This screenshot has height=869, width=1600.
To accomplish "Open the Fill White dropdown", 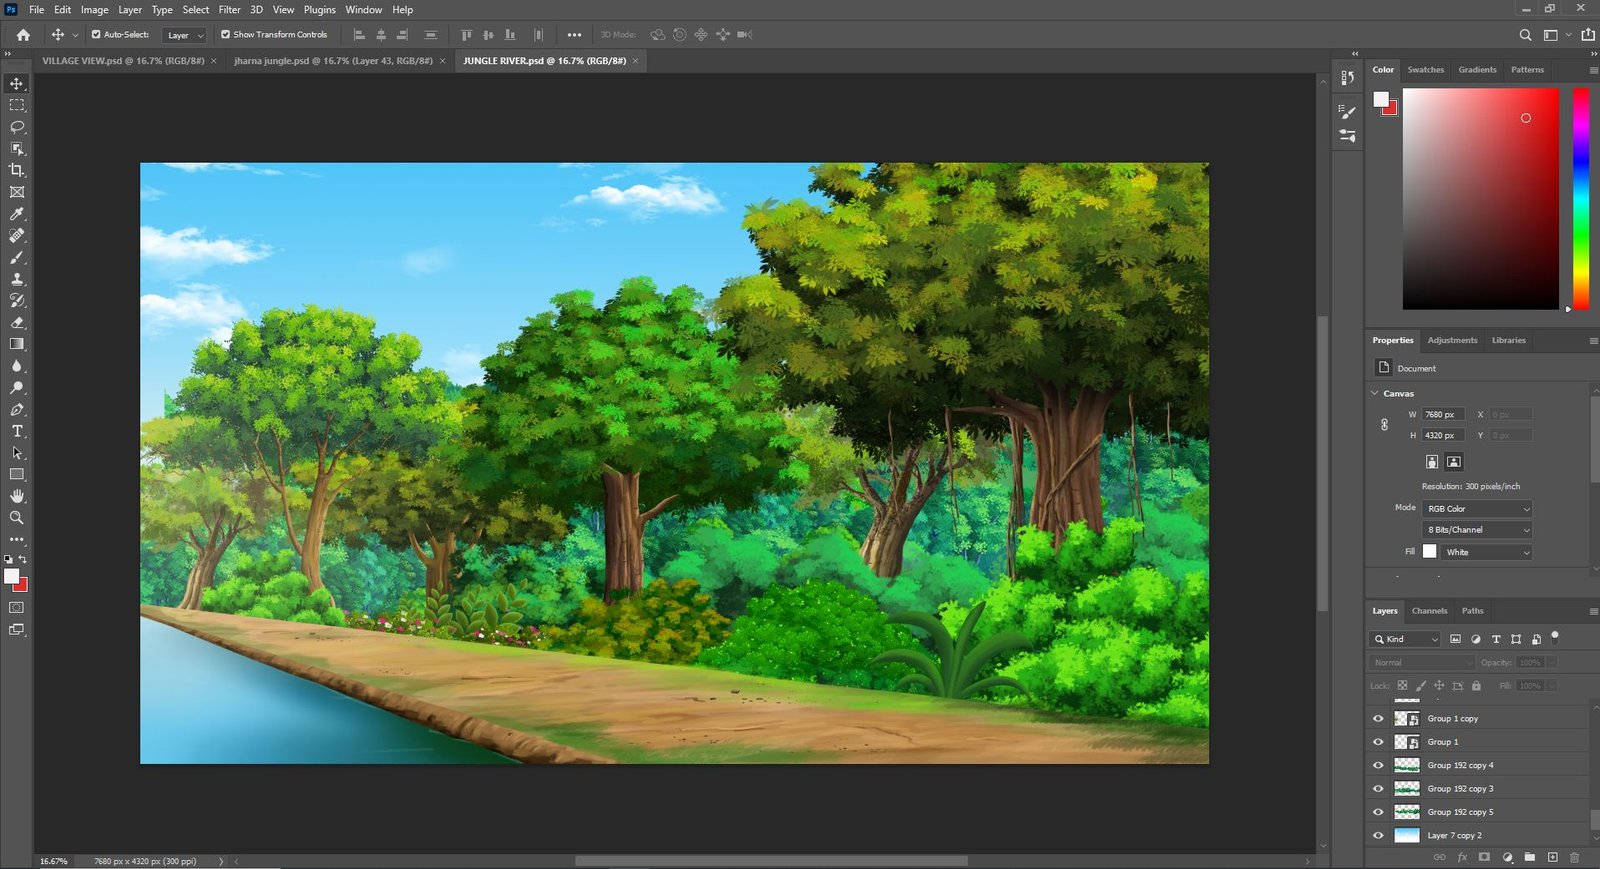I will pyautogui.click(x=1486, y=552).
